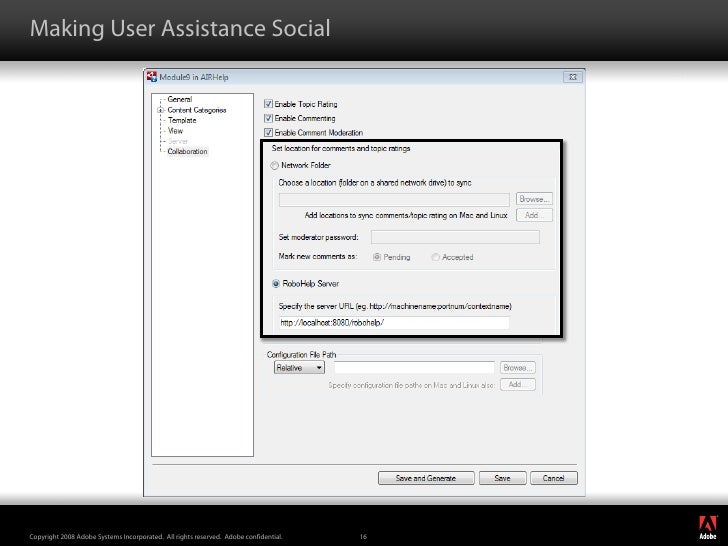728x546 pixels.
Task: Toggle the Enable Topic Rating checkbox
Action: point(268,104)
